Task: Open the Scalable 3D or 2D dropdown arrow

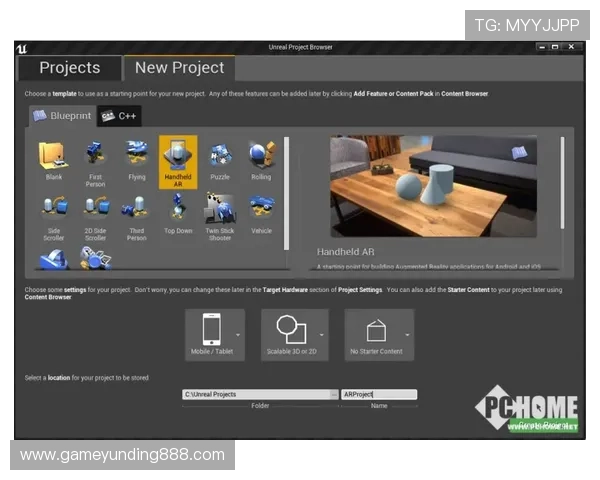Action: [x=322, y=335]
